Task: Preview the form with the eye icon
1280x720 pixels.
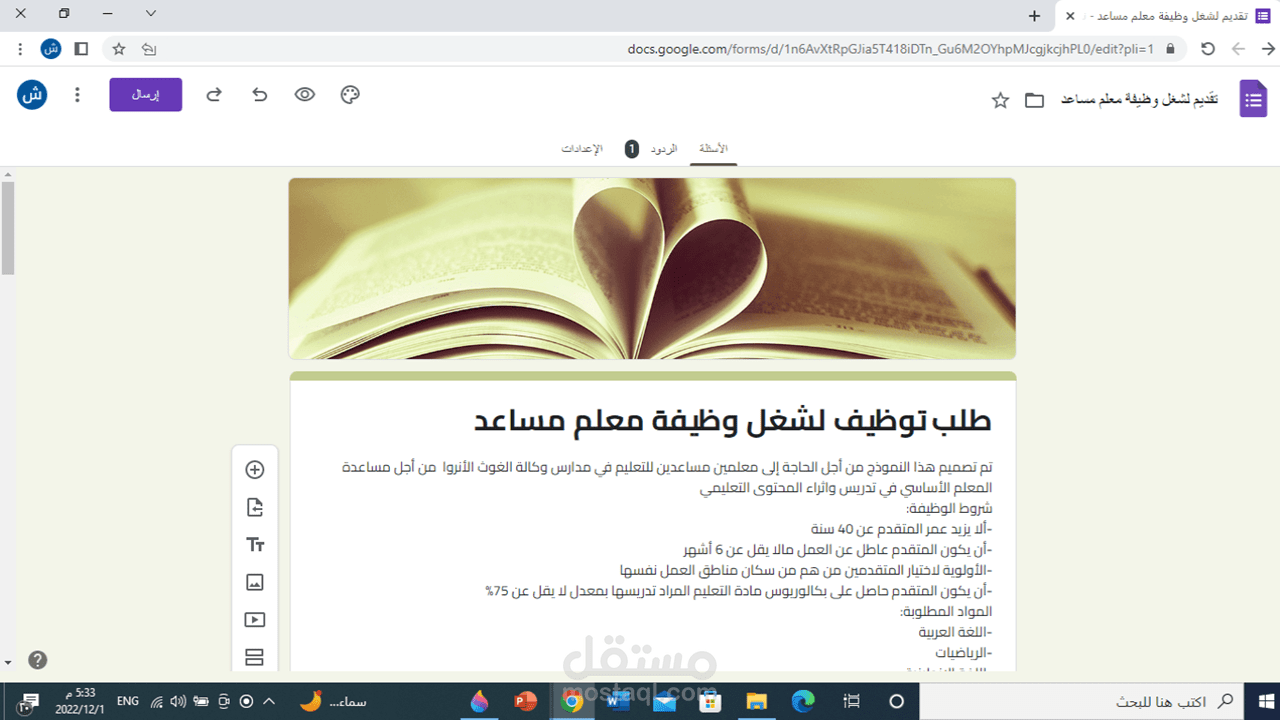Action: (x=305, y=94)
